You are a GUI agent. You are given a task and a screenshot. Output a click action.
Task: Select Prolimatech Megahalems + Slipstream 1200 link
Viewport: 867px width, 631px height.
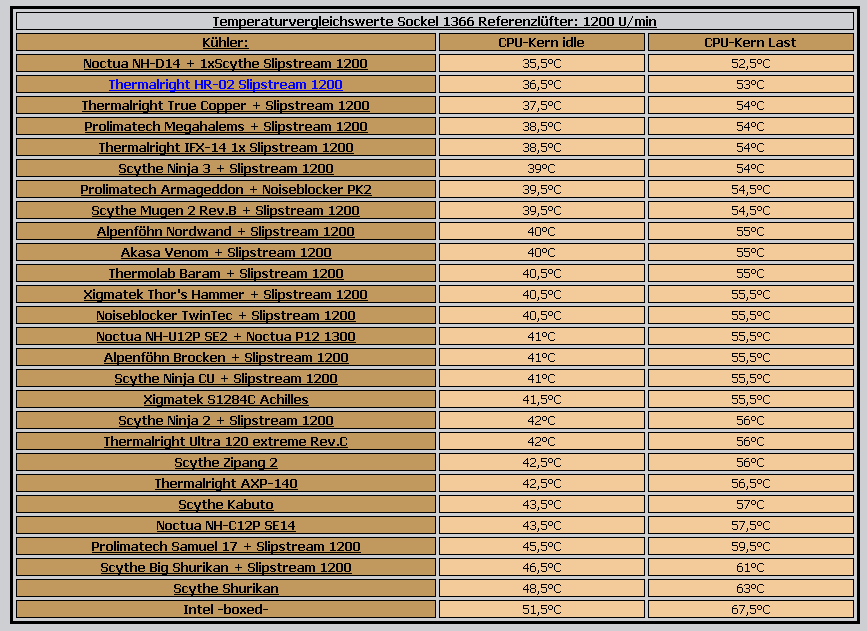click(x=225, y=126)
